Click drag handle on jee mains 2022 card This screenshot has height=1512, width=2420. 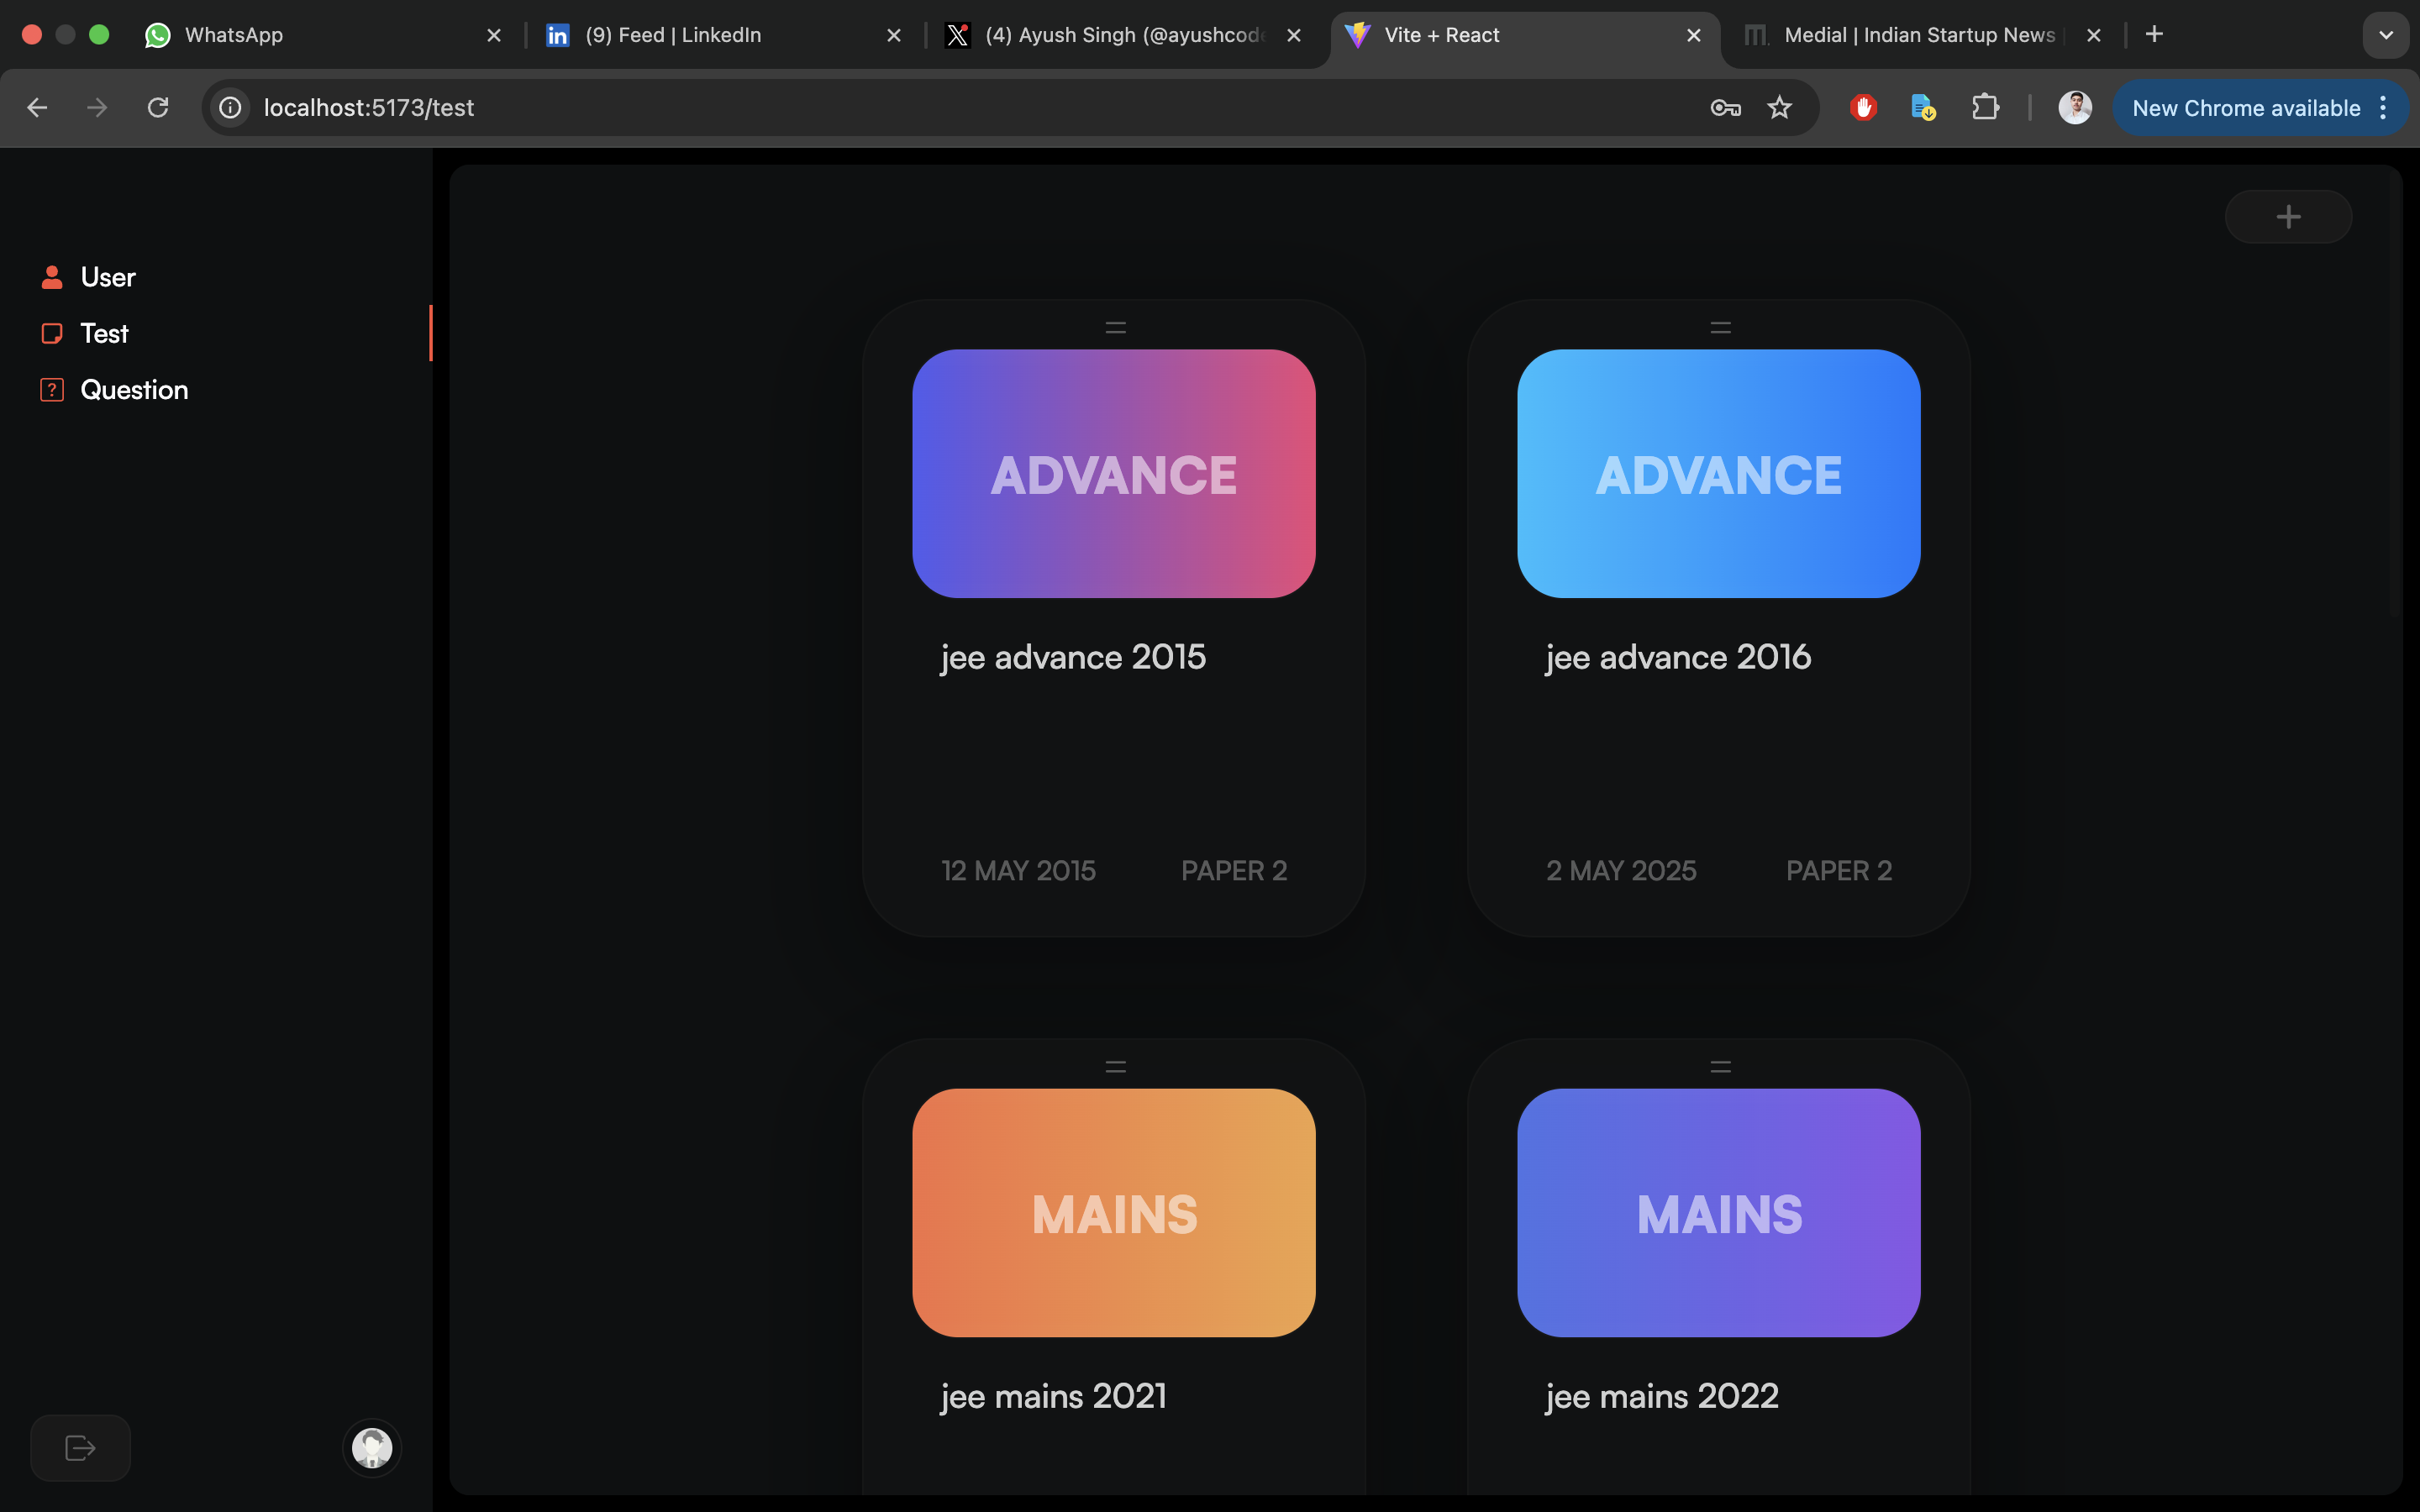click(1720, 1067)
